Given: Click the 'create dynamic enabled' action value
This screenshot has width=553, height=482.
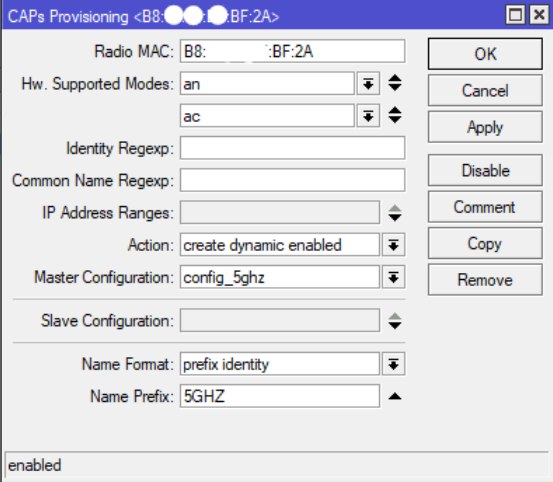Looking at the screenshot, I should coord(280,245).
